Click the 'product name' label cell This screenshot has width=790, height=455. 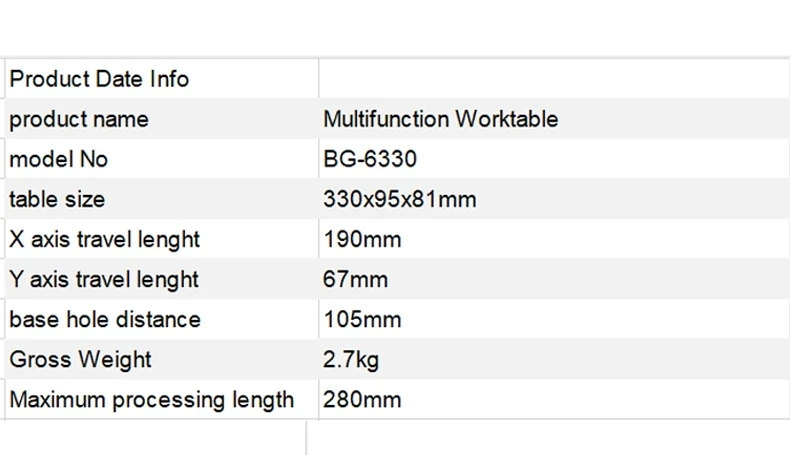(x=79, y=119)
